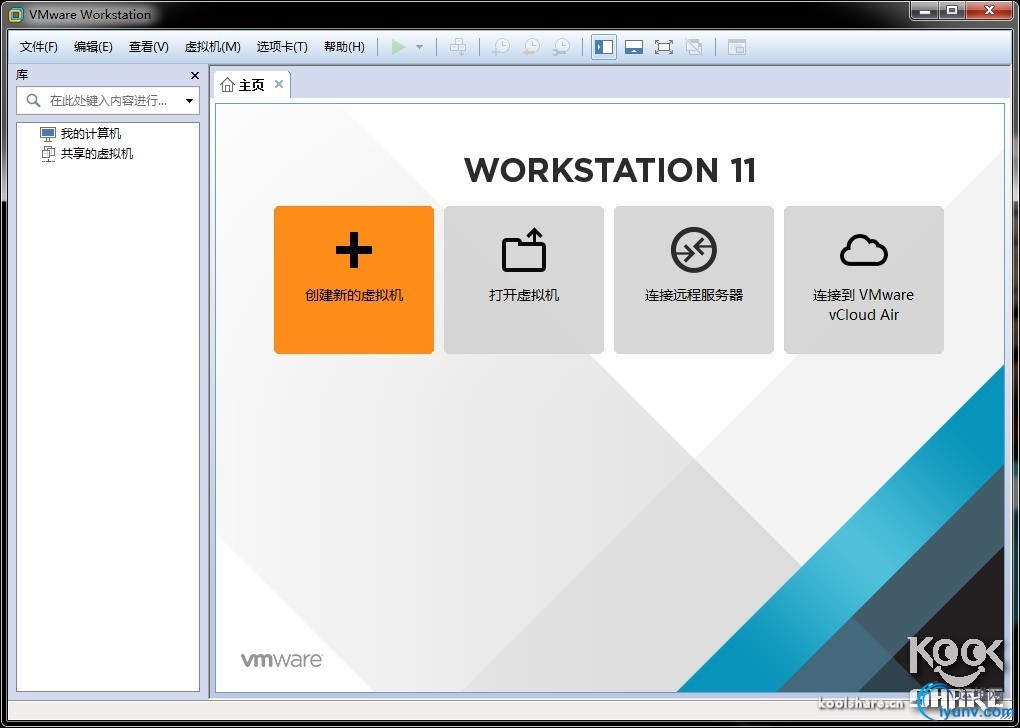Maximize the VMware Workstation window
Screen dimensions: 1020x728
pyautogui.click(x=952, y=11)
